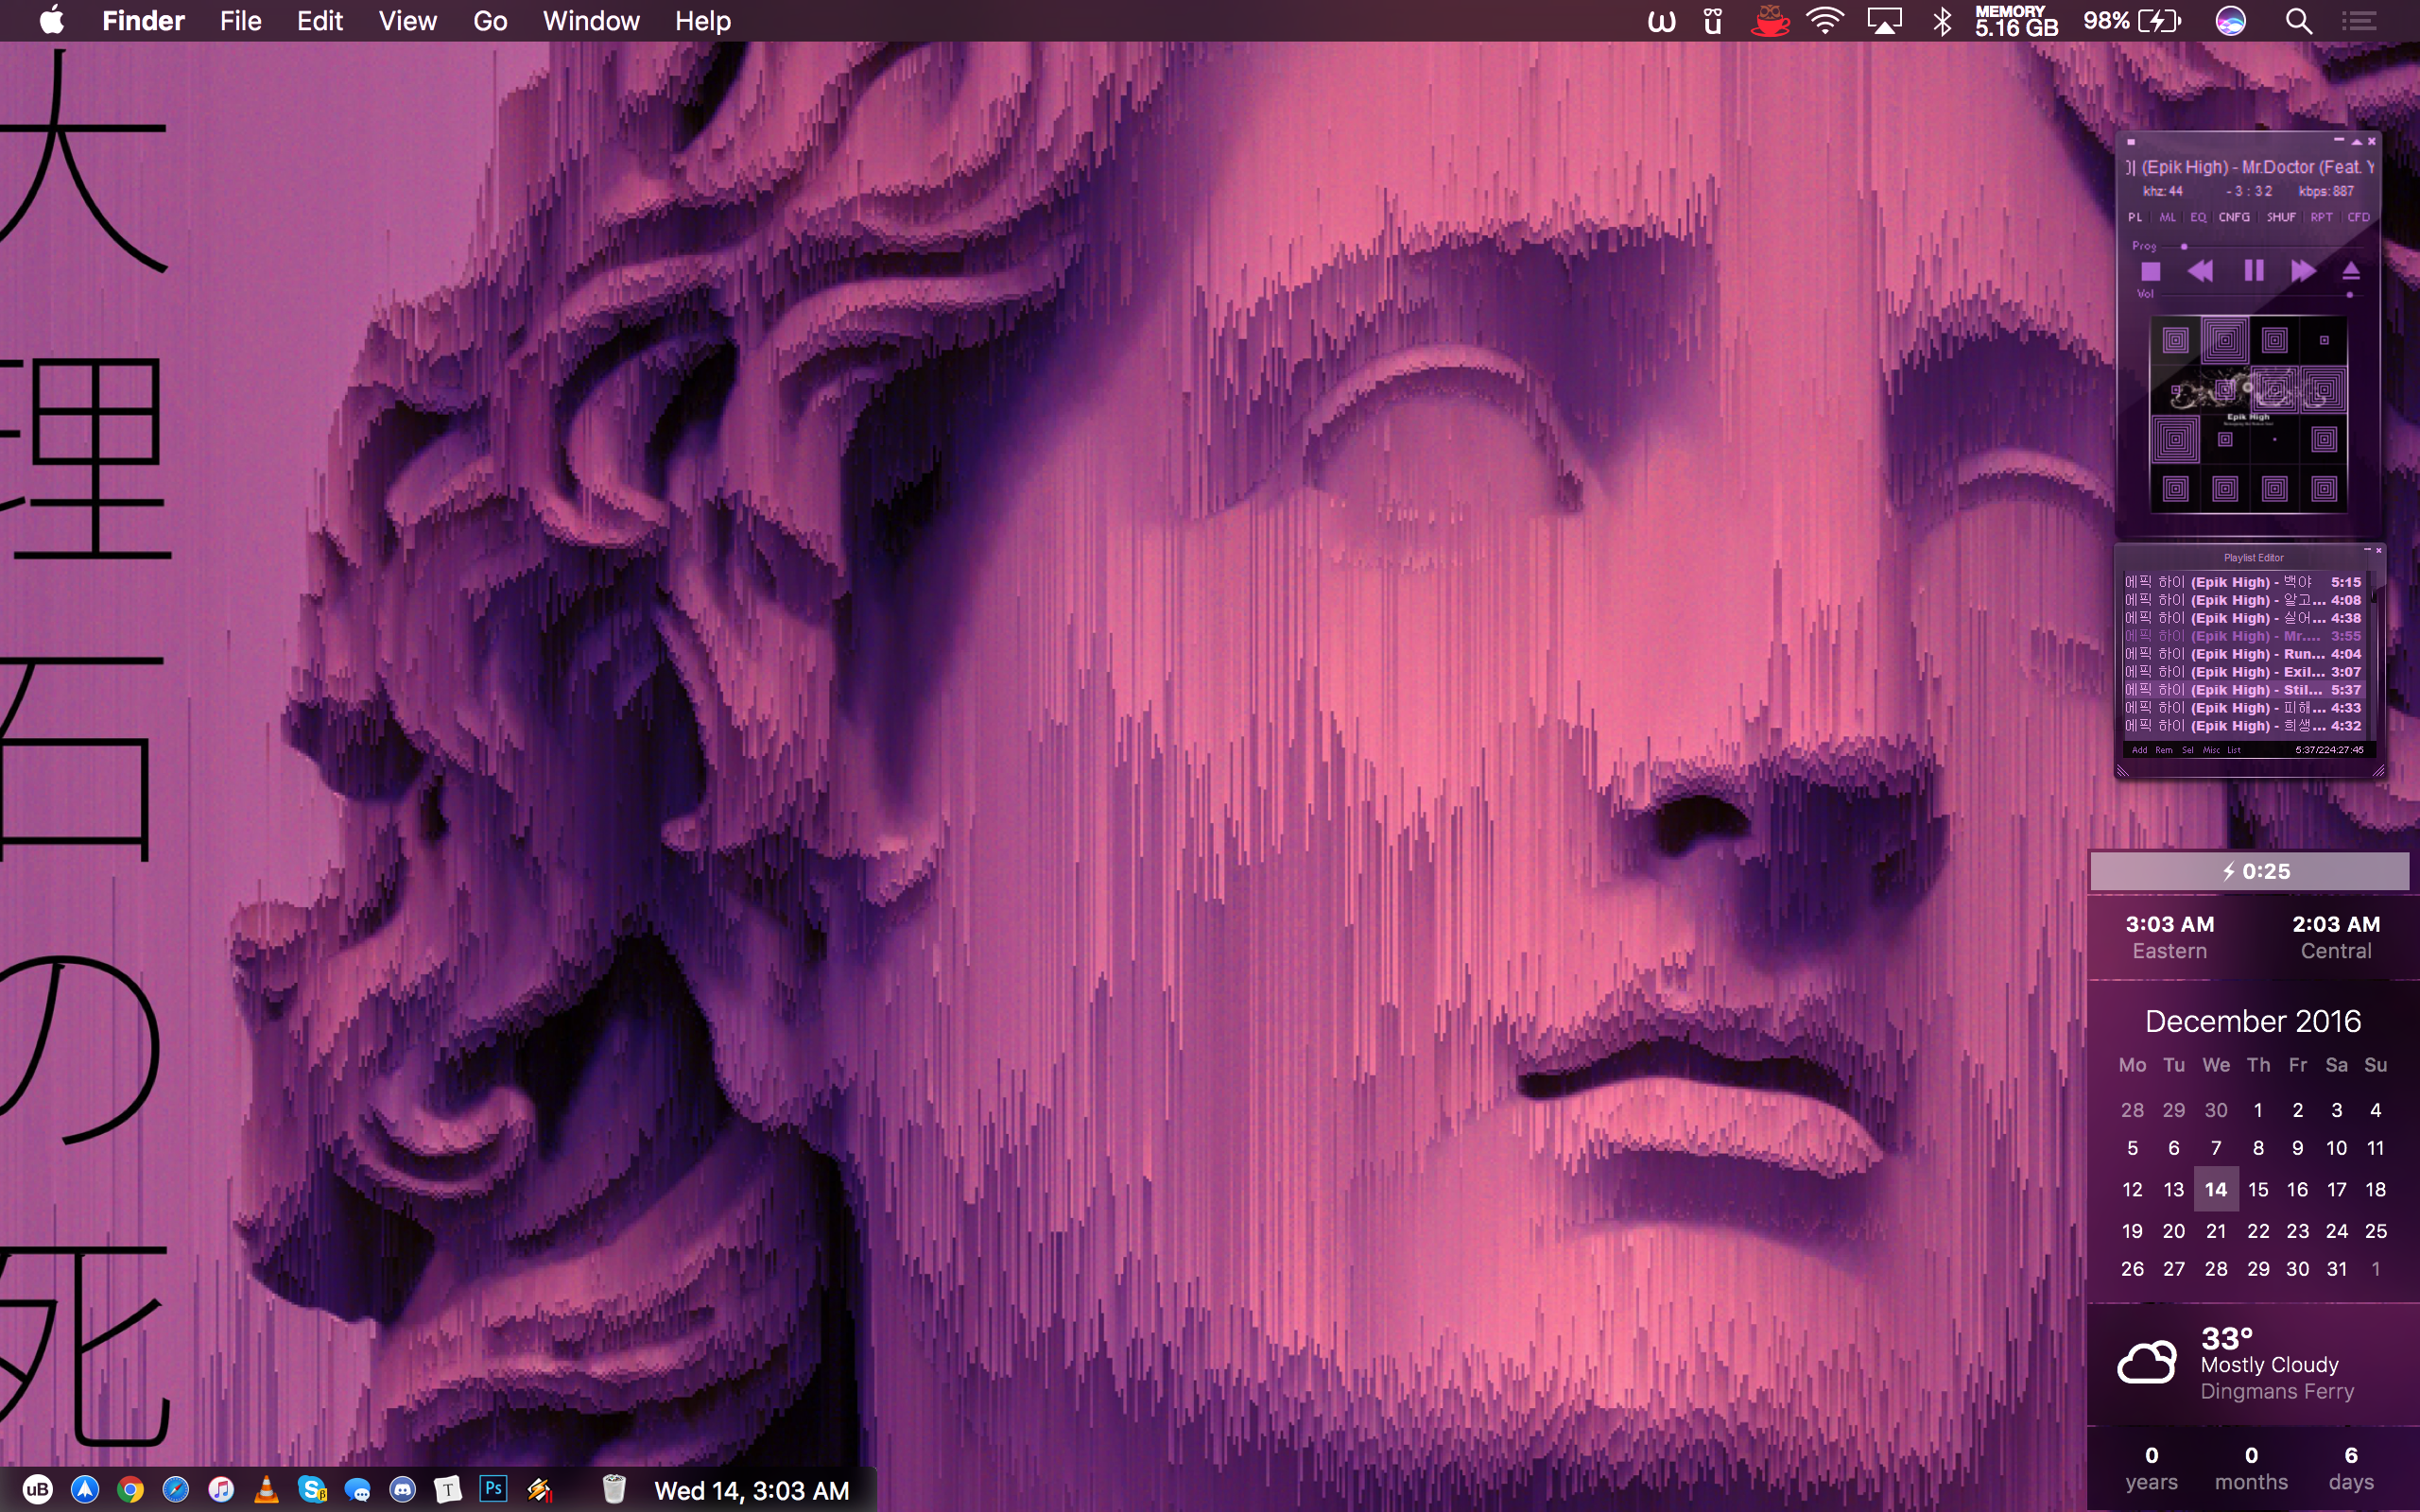Click the 98% battery indicator
This screenshot has height=1512, width=2420.
[x=2132, y=21]
